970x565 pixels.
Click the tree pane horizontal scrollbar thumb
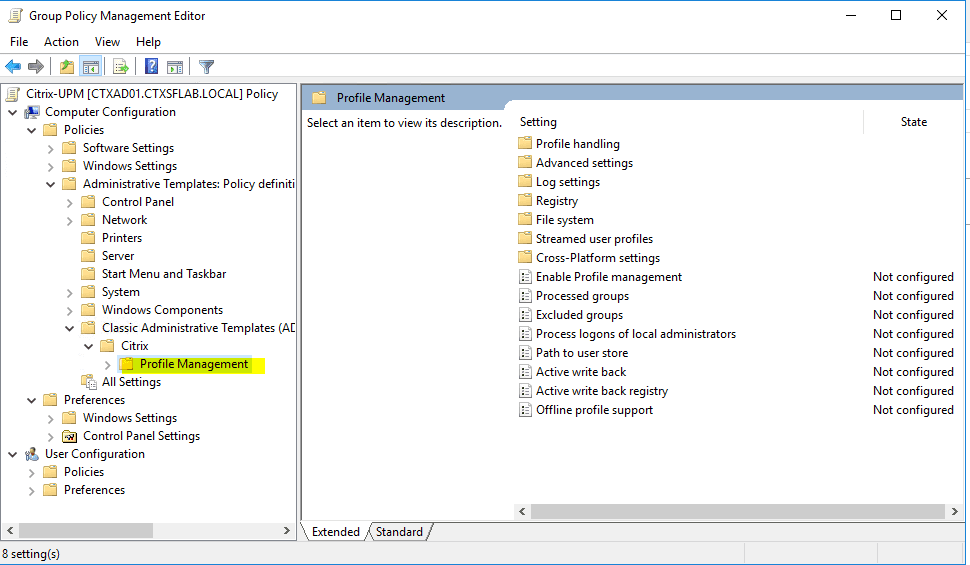(x=86, y=530)
